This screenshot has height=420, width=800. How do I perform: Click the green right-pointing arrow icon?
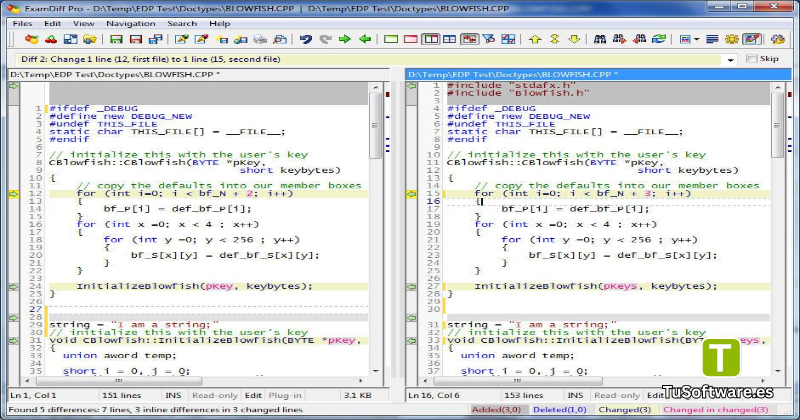click(x=345, y=39)
